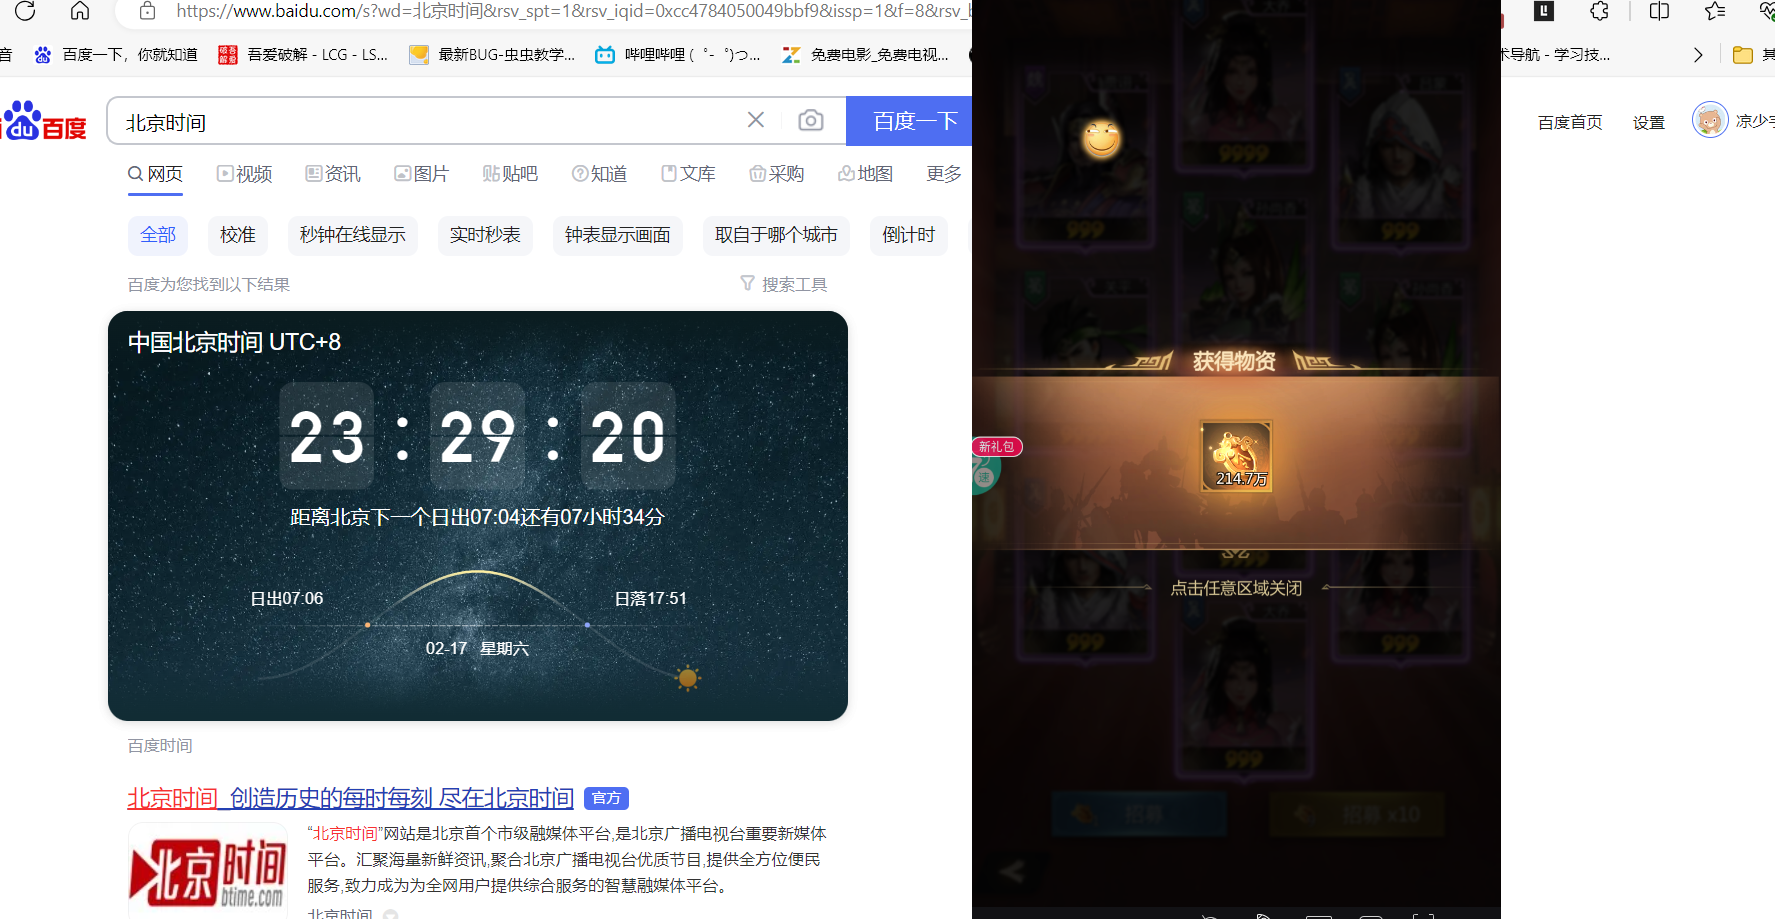Open the 设置 menu on Baidu

pyautogui.click(x=1649, y=122)
